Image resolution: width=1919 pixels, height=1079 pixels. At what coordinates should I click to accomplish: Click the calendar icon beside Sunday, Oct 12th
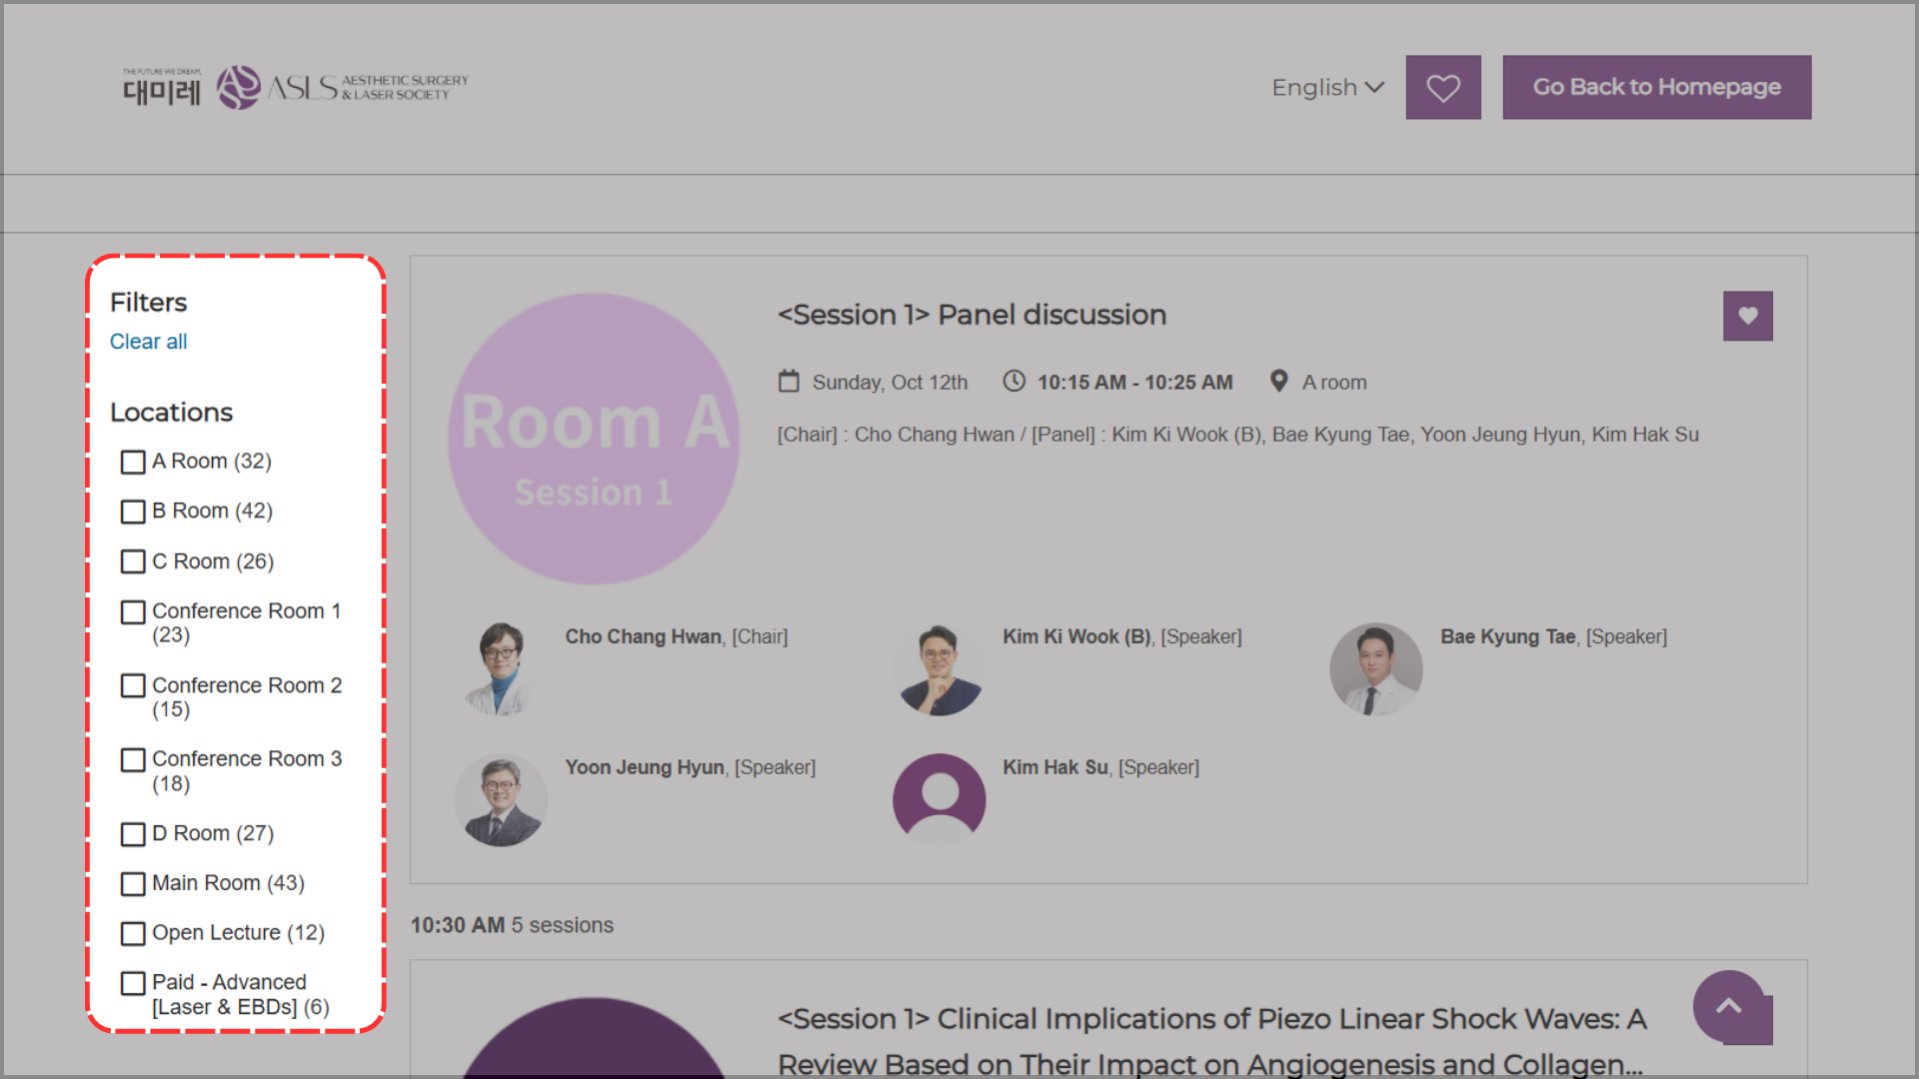coord(789,381)
